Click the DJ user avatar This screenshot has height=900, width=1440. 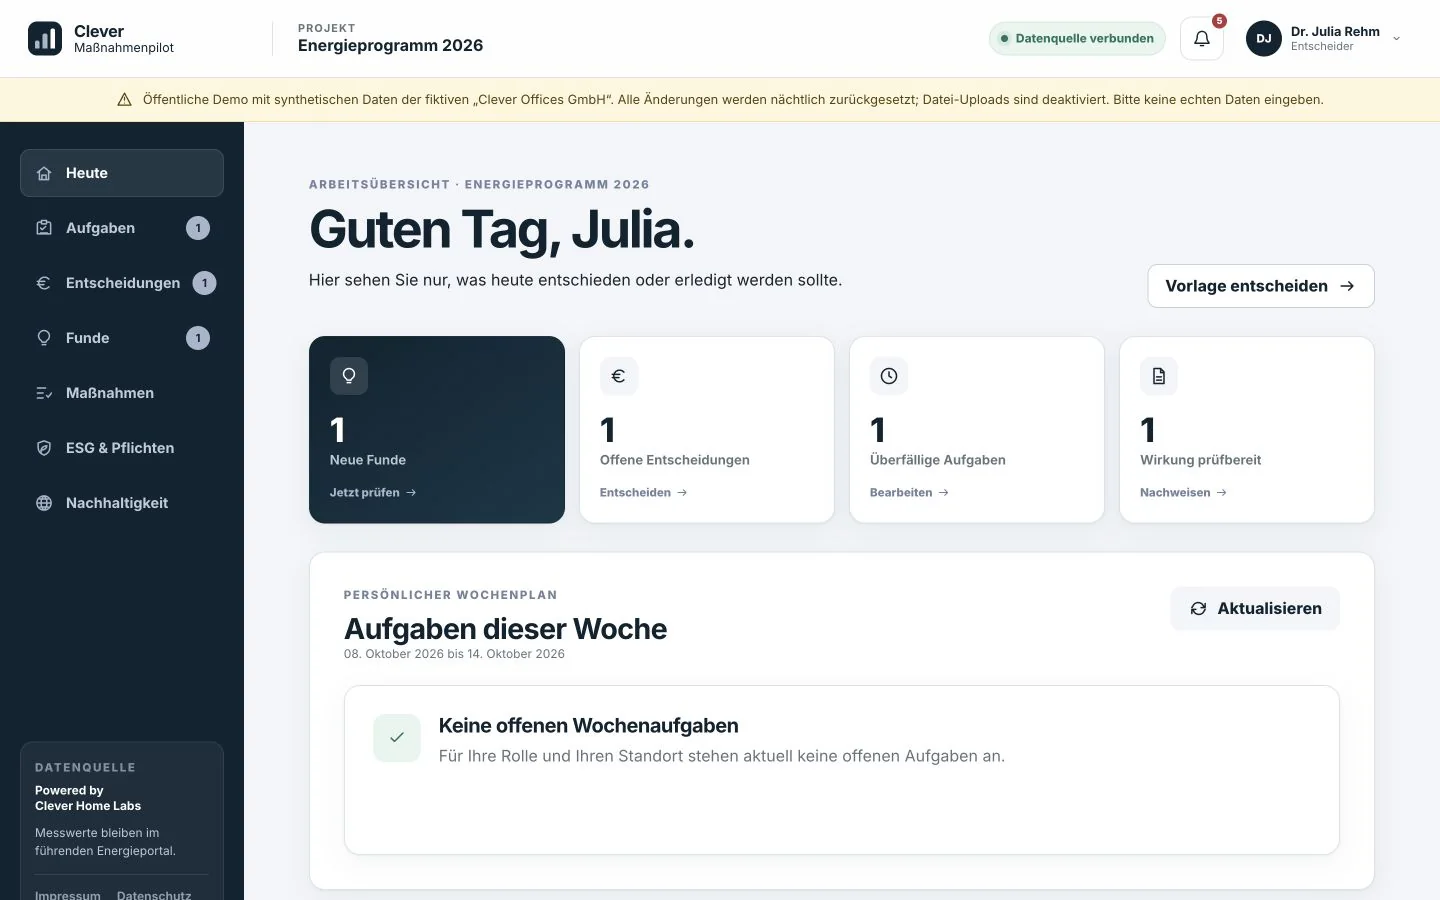(1264, 39)
